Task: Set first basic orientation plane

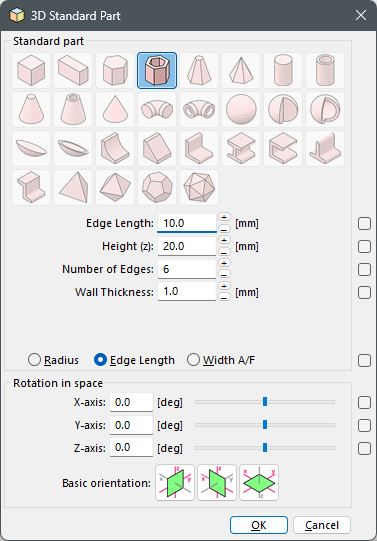Action: coord(175,482)
